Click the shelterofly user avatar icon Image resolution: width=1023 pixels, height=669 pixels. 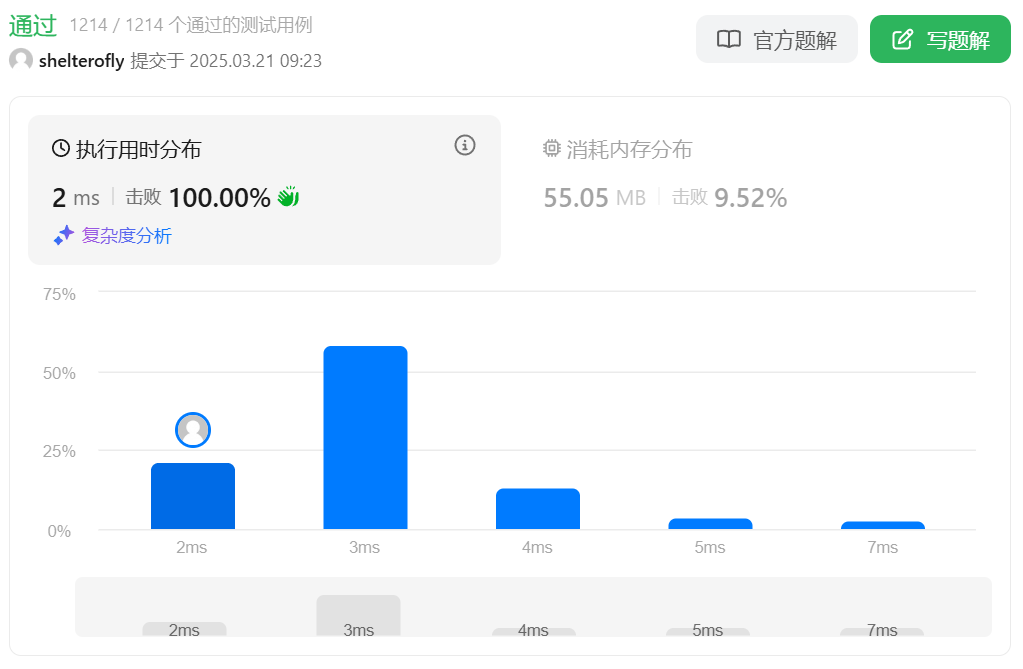(21, 60)
